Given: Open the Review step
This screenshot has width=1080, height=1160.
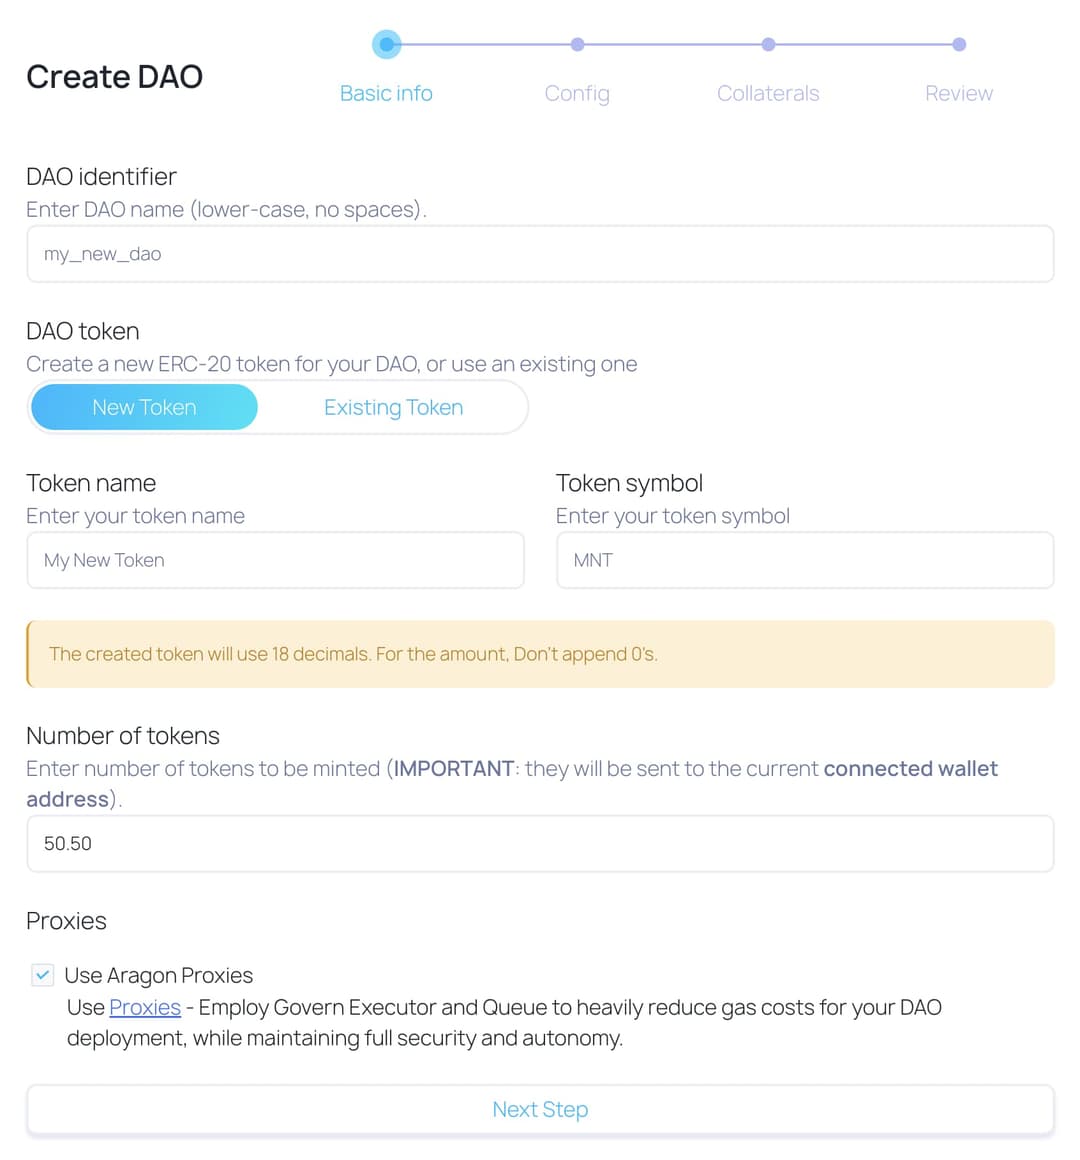Looking at the screenshot, I should click(959, 93).
